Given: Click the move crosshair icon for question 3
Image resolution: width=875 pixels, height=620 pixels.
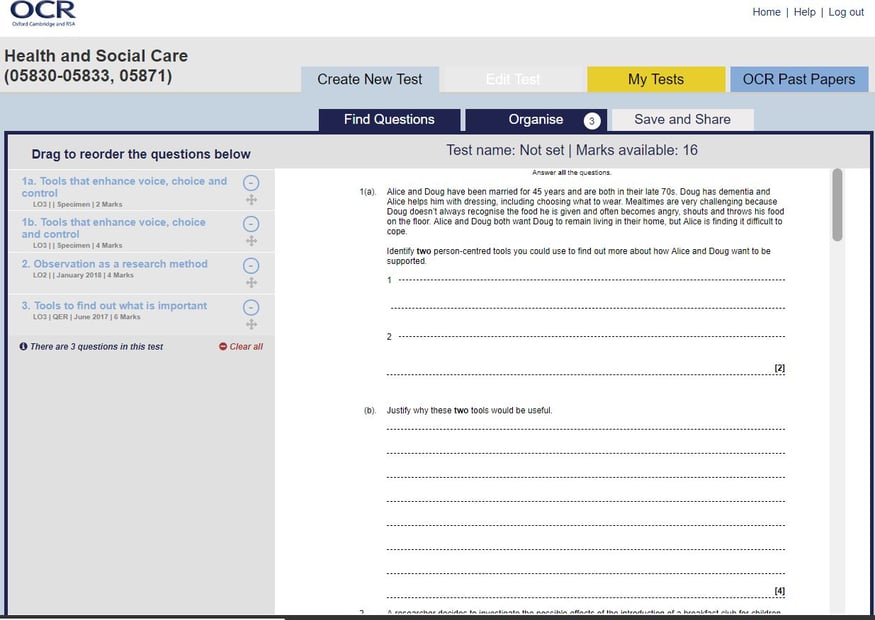Looking at the screenshot, I should (x=250, y=322).
